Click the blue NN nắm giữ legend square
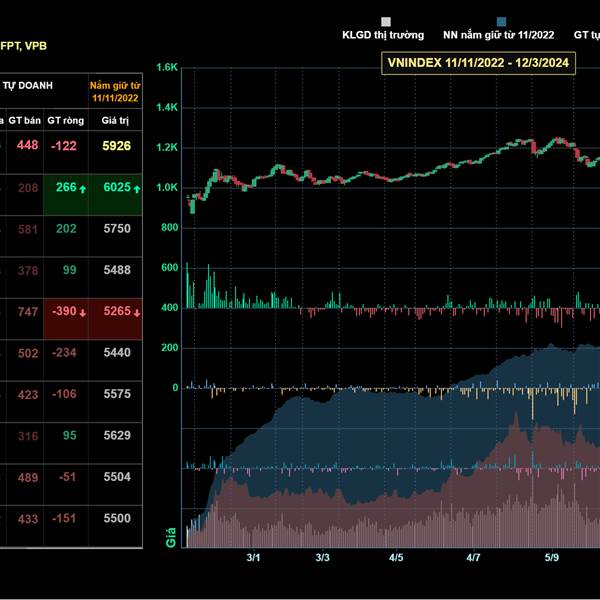Screen dimensions: 600x600 click(501, 20)
